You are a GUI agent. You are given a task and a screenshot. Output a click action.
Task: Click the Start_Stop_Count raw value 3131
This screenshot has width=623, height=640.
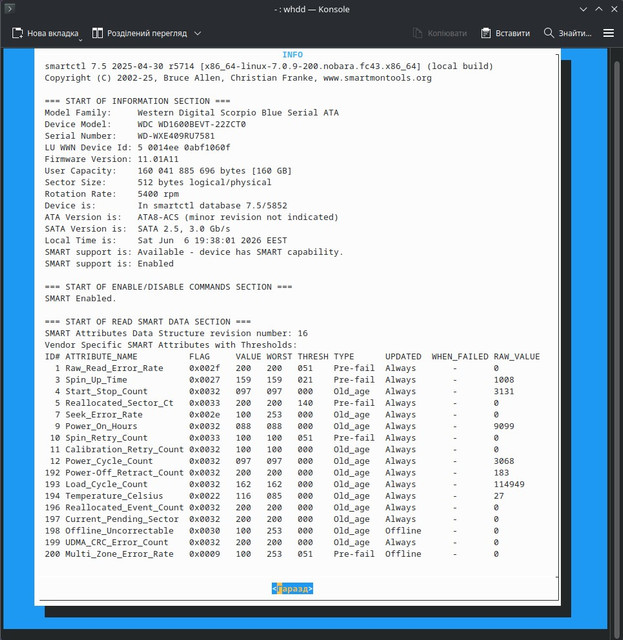pyautogui.click(x=504, y=391)
